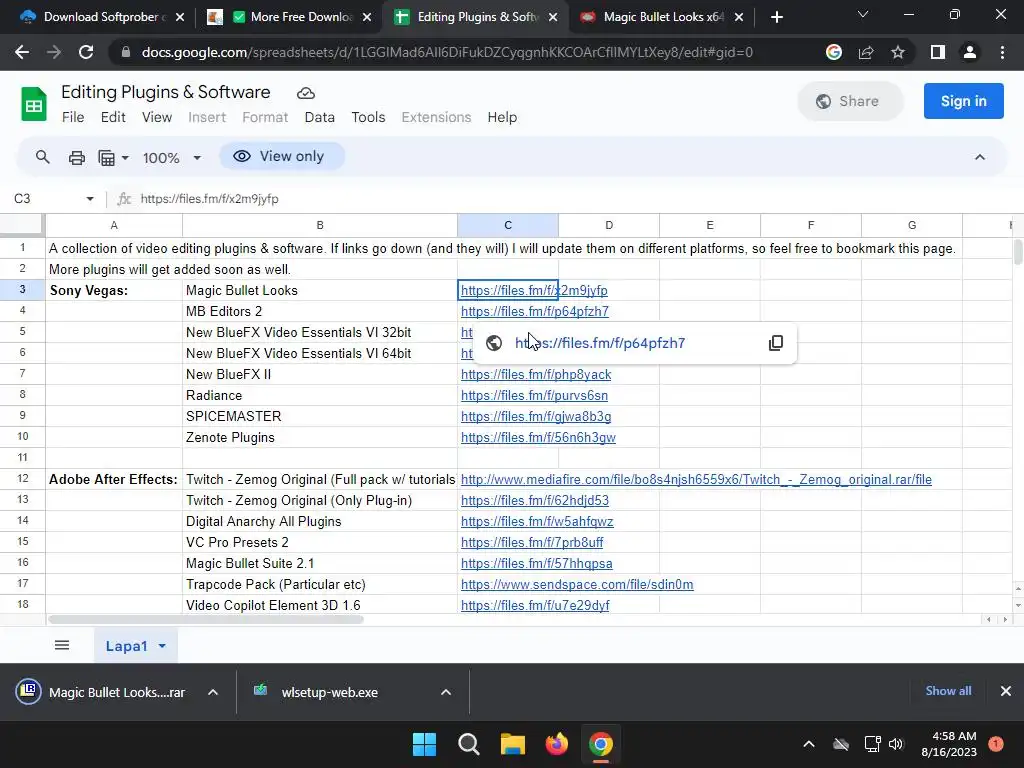Open a new browser tab with plus
Image resolution: width=1024 pixels, height=768 pixels.
tap(776, 17)
